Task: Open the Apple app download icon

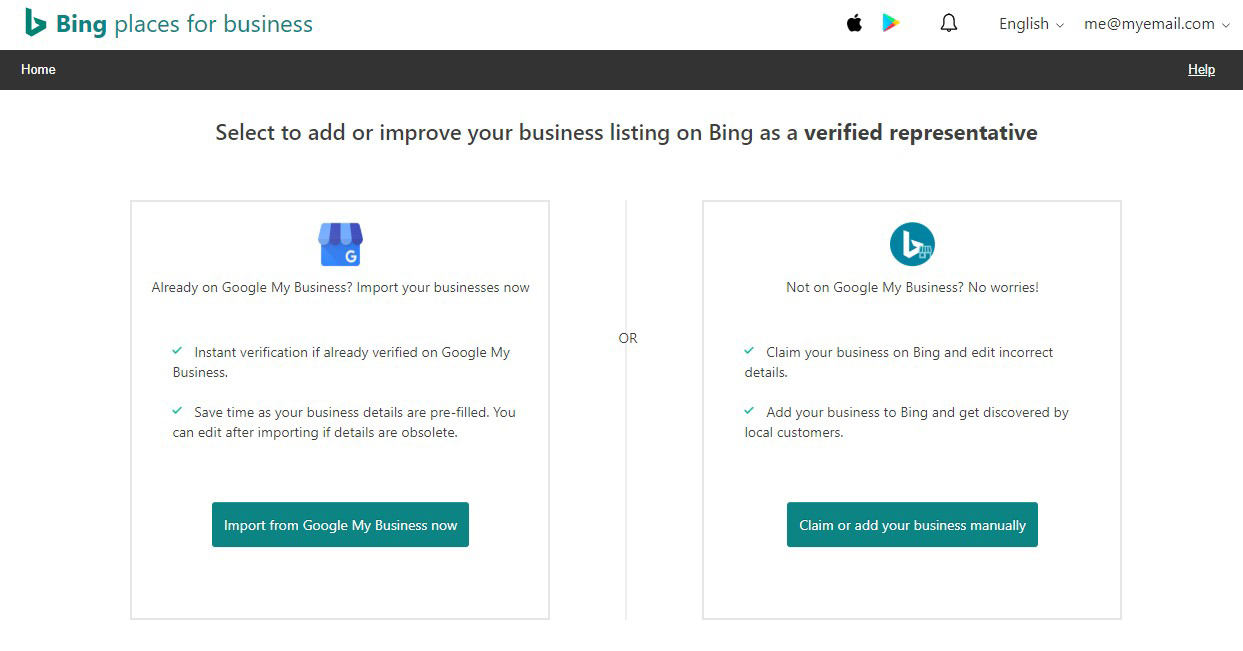Action: 854,23
